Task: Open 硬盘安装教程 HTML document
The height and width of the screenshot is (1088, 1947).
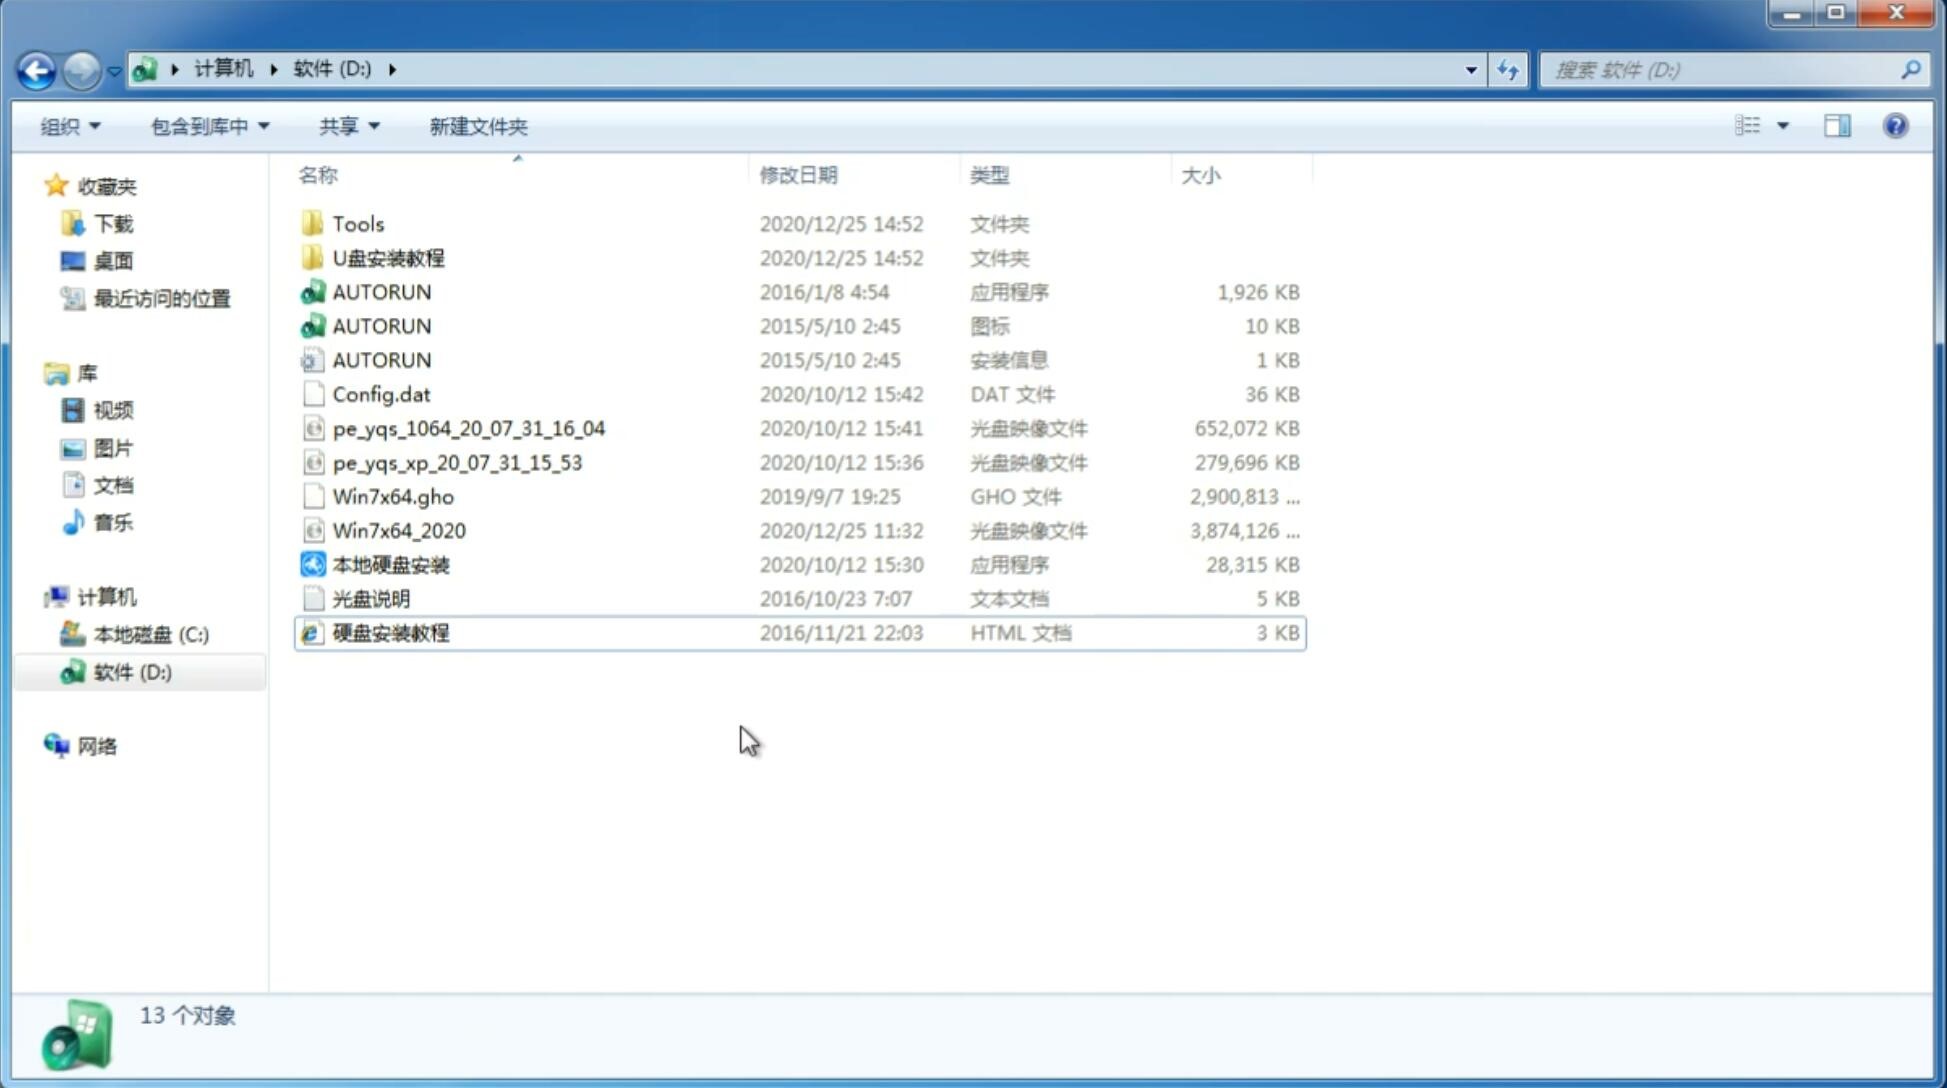Action: pyautogui.click(x=390, y=632)
